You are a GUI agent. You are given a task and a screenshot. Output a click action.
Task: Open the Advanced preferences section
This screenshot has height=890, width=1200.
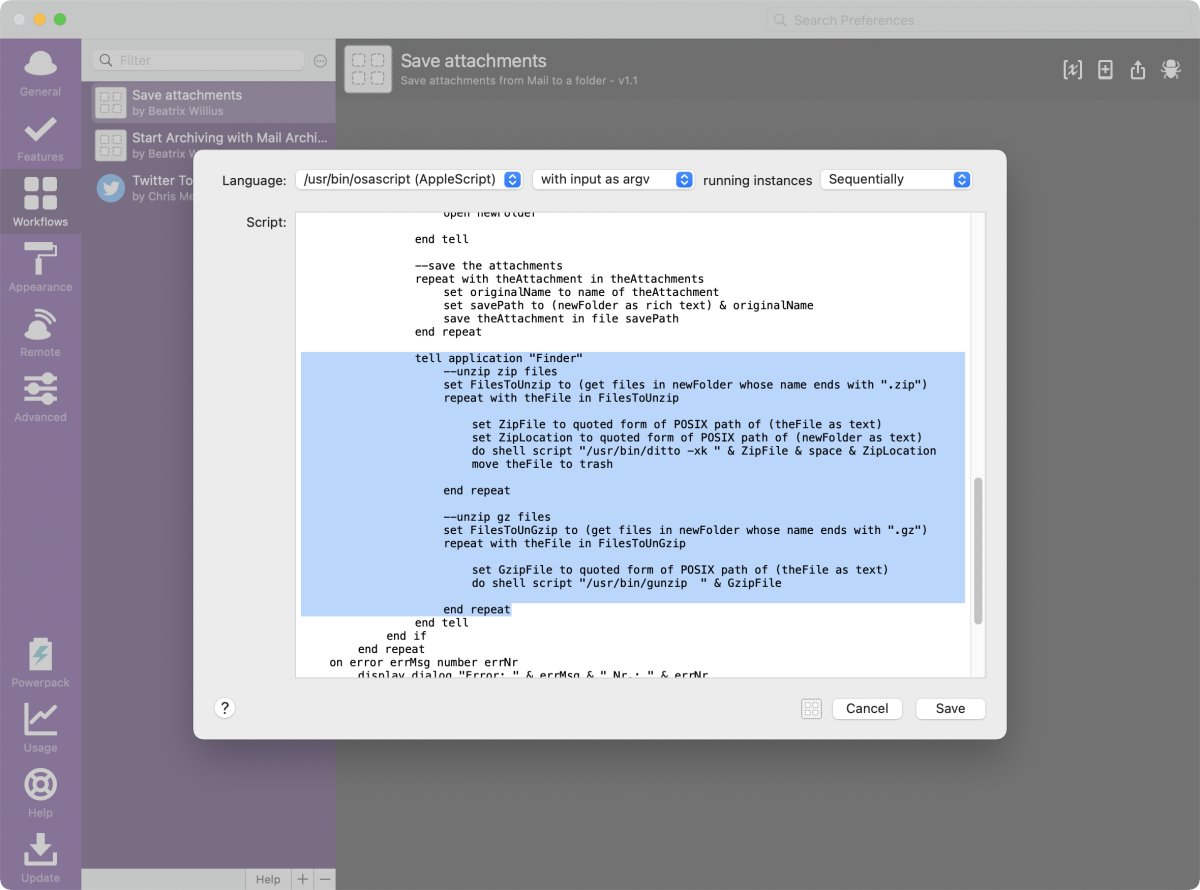tap(40, 396)
